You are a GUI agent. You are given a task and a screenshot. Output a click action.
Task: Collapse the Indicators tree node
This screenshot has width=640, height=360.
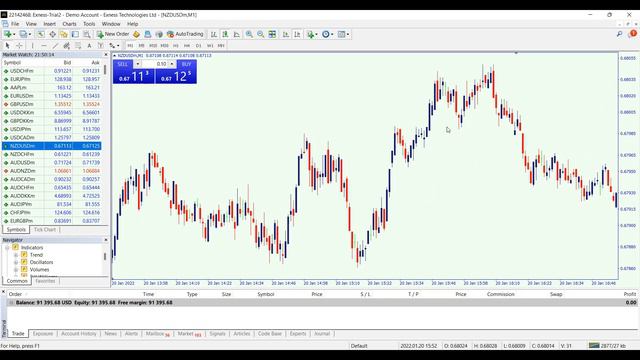click(x=7, y=248)
